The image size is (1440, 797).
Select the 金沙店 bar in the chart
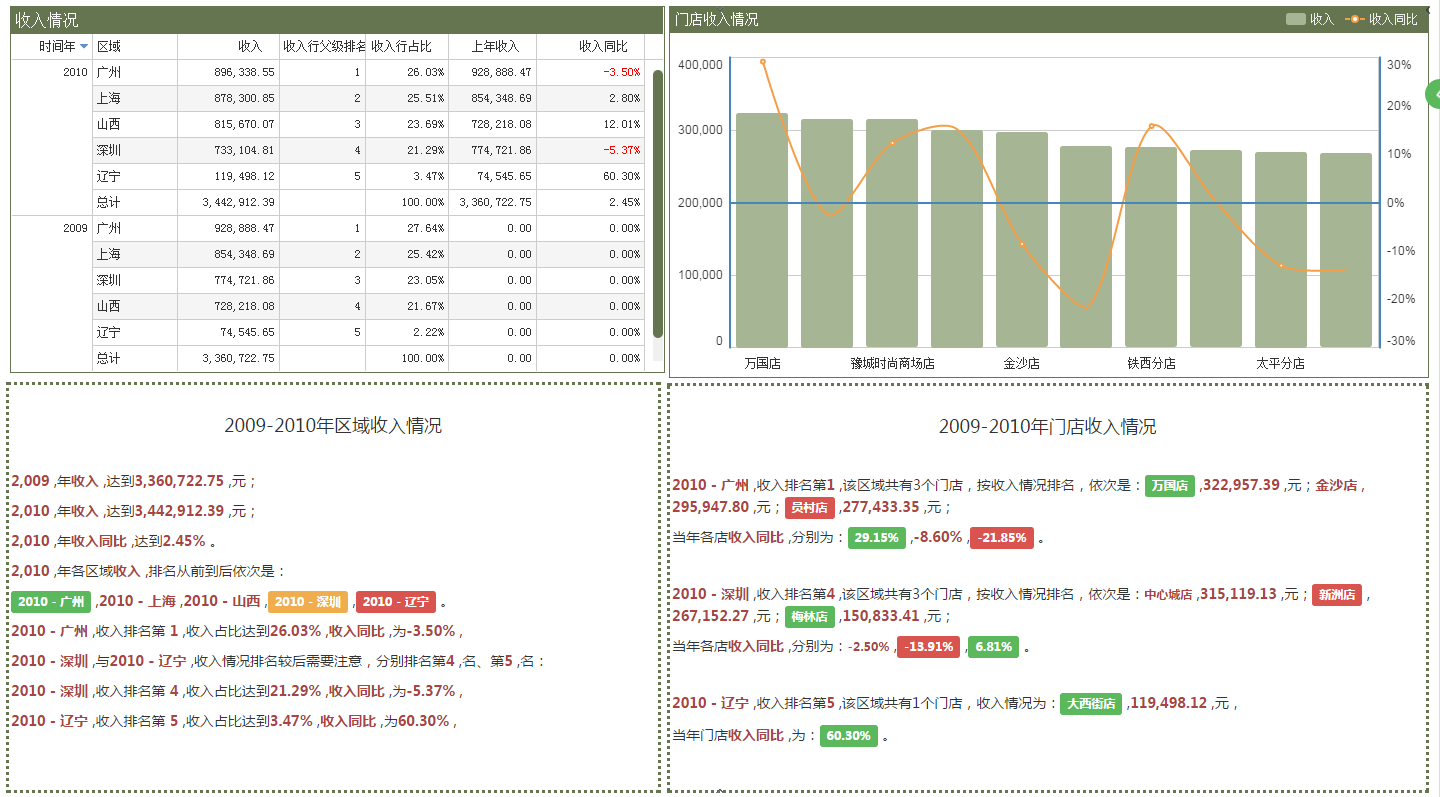coord(1022,240)
